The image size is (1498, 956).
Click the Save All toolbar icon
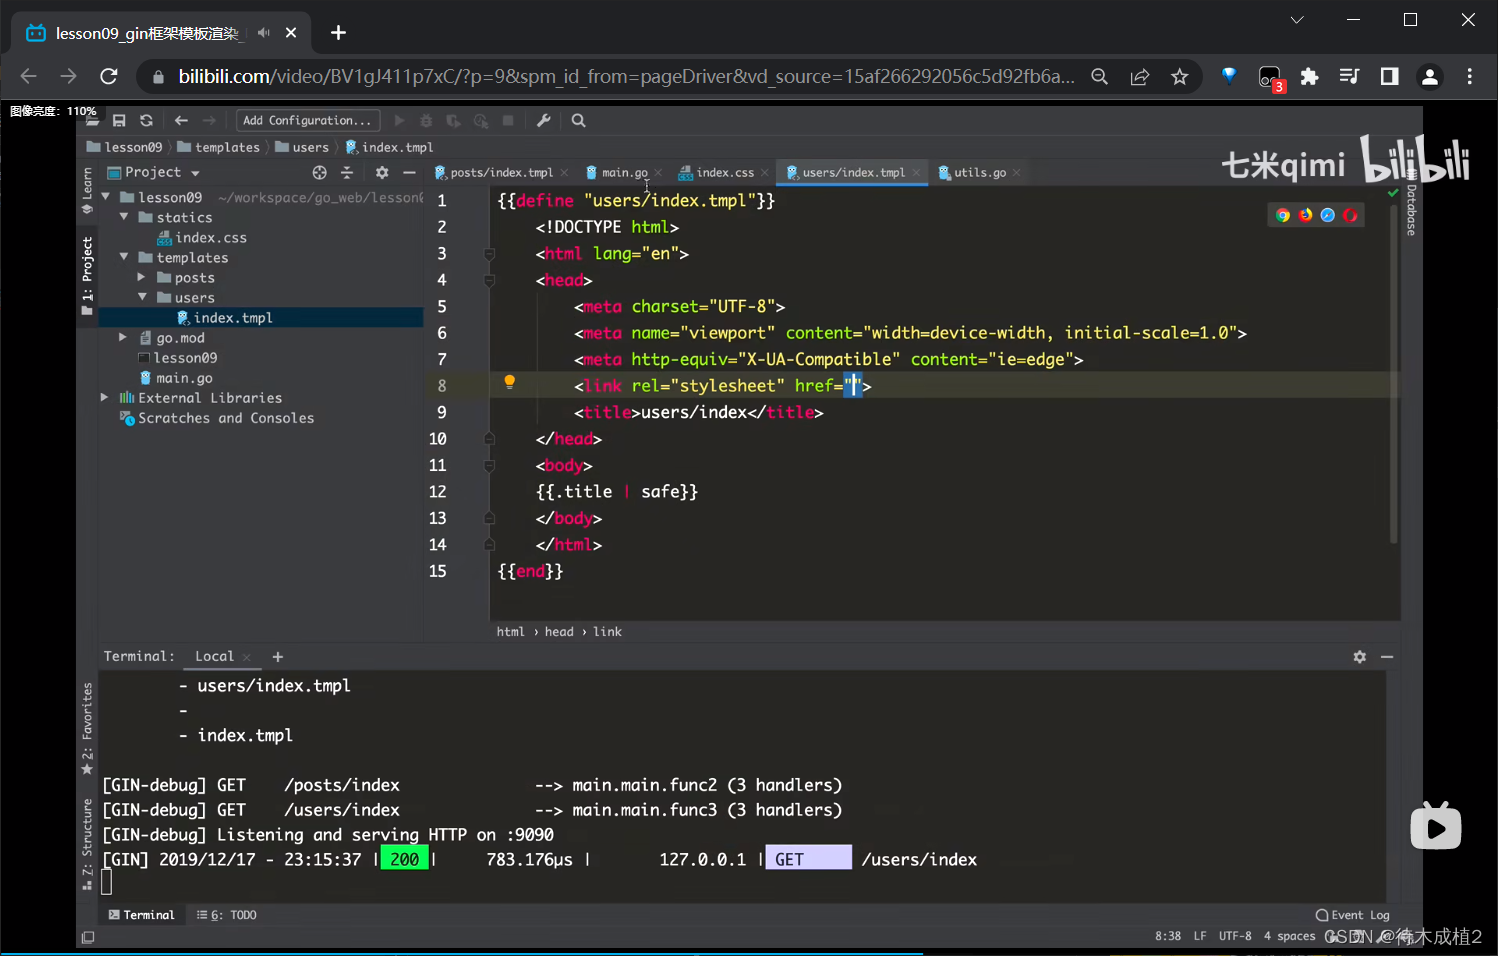[119, 121]
